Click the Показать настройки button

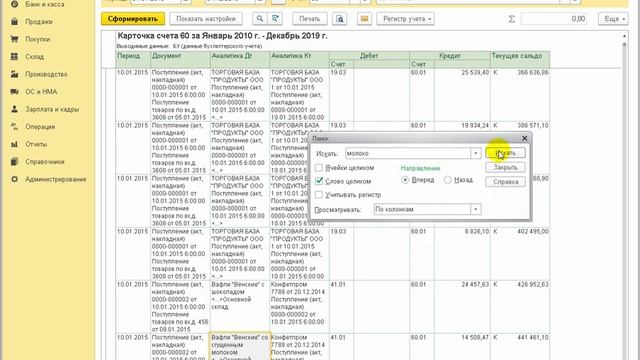206,19
